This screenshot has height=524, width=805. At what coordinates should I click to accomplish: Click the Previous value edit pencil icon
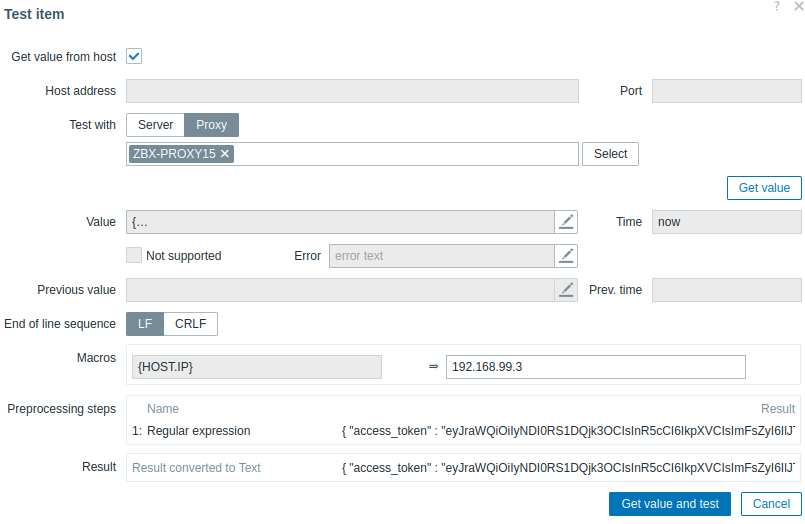(567, 290)
